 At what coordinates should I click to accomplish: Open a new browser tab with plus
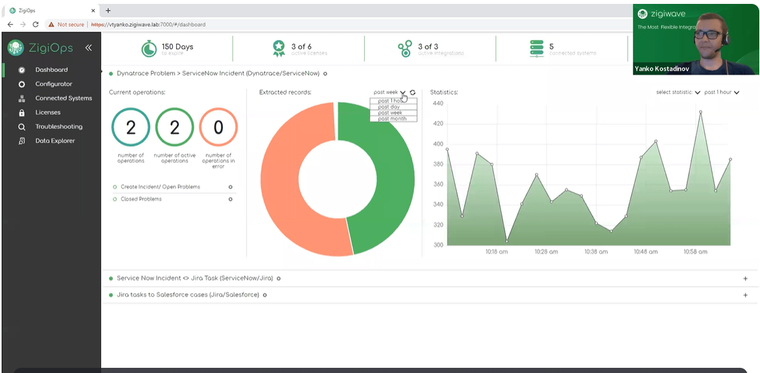tap(108, 11)
